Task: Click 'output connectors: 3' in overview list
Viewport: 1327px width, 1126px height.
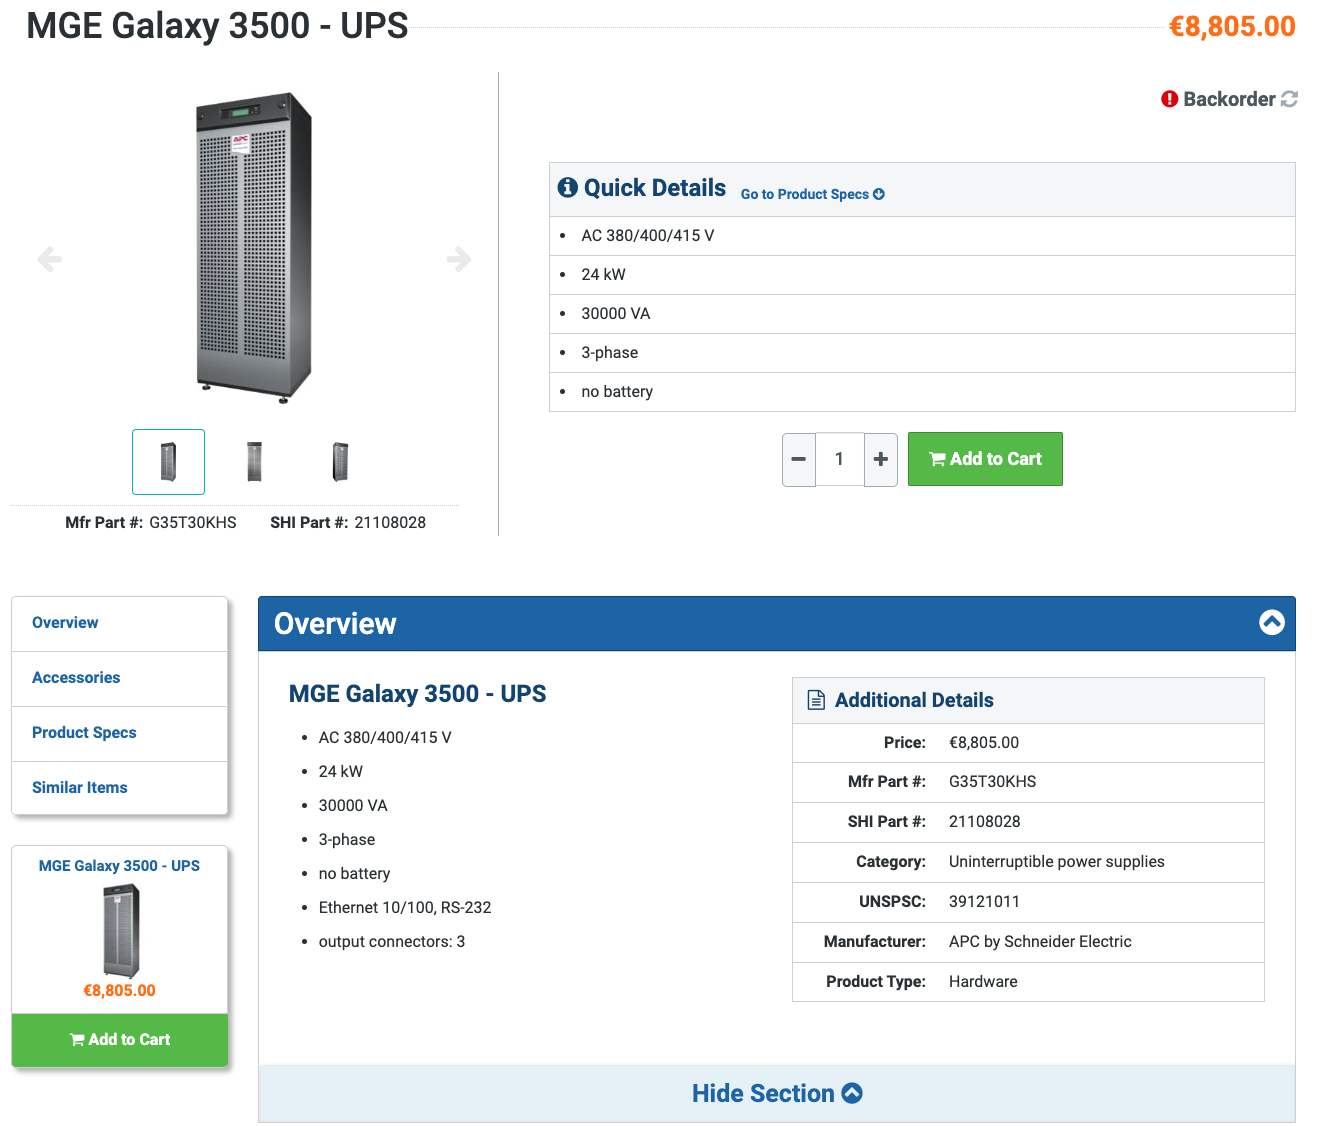Action: tap(392, 942)
